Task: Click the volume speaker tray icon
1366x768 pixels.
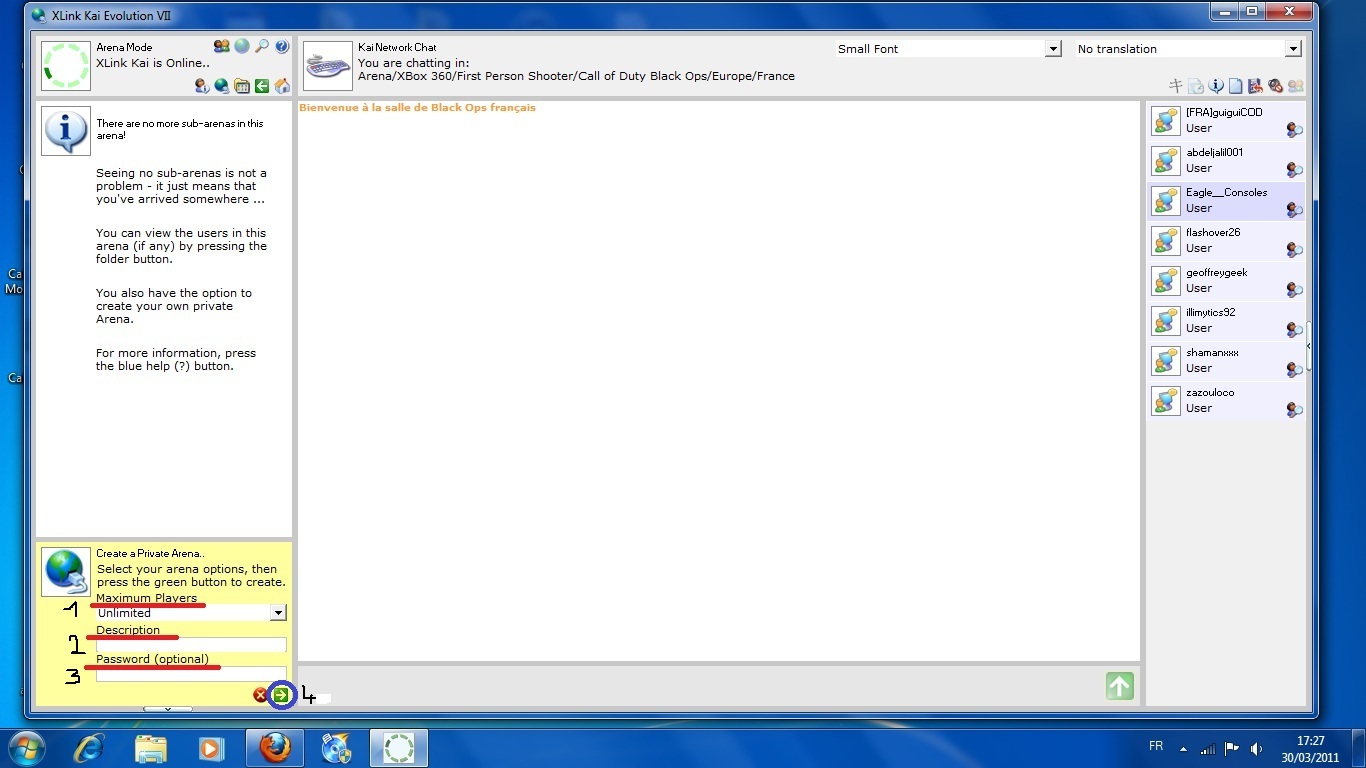Action: pyautogui.click(x=1256, y=749)
